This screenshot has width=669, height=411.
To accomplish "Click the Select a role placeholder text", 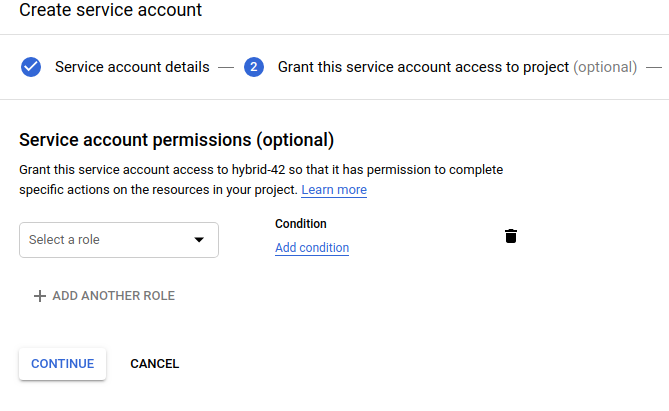I will [64, 240].
